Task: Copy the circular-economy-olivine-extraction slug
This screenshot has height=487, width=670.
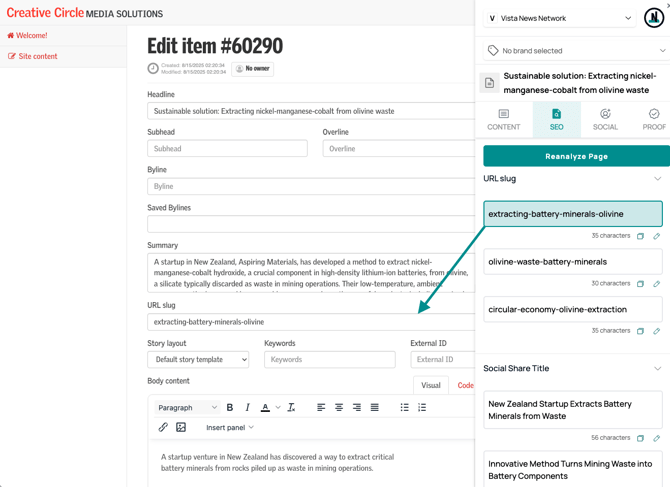Action: tap(640, 331)
